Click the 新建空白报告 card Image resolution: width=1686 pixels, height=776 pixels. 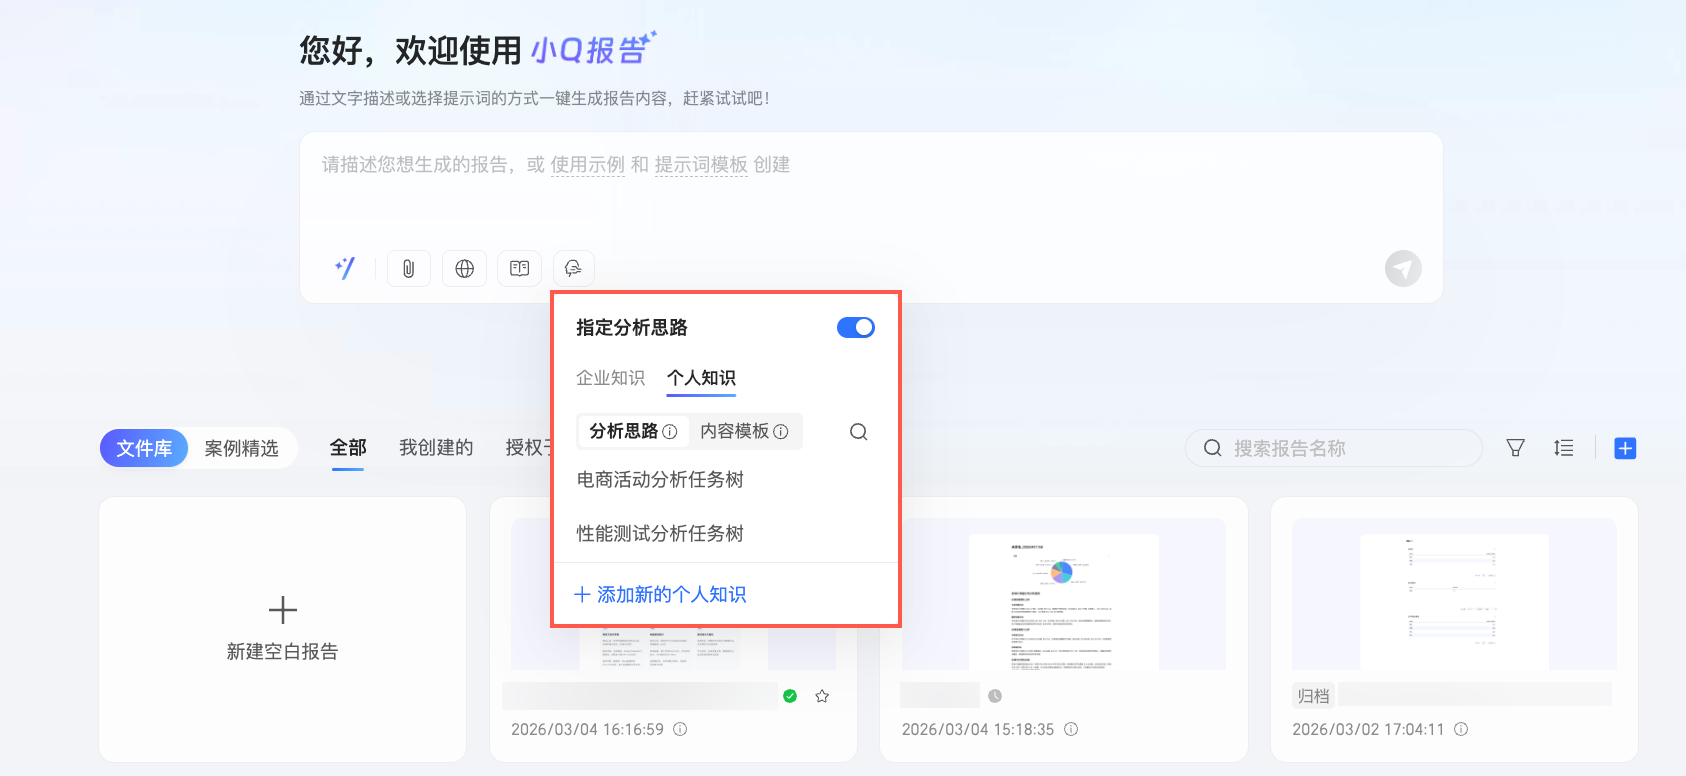282,630
